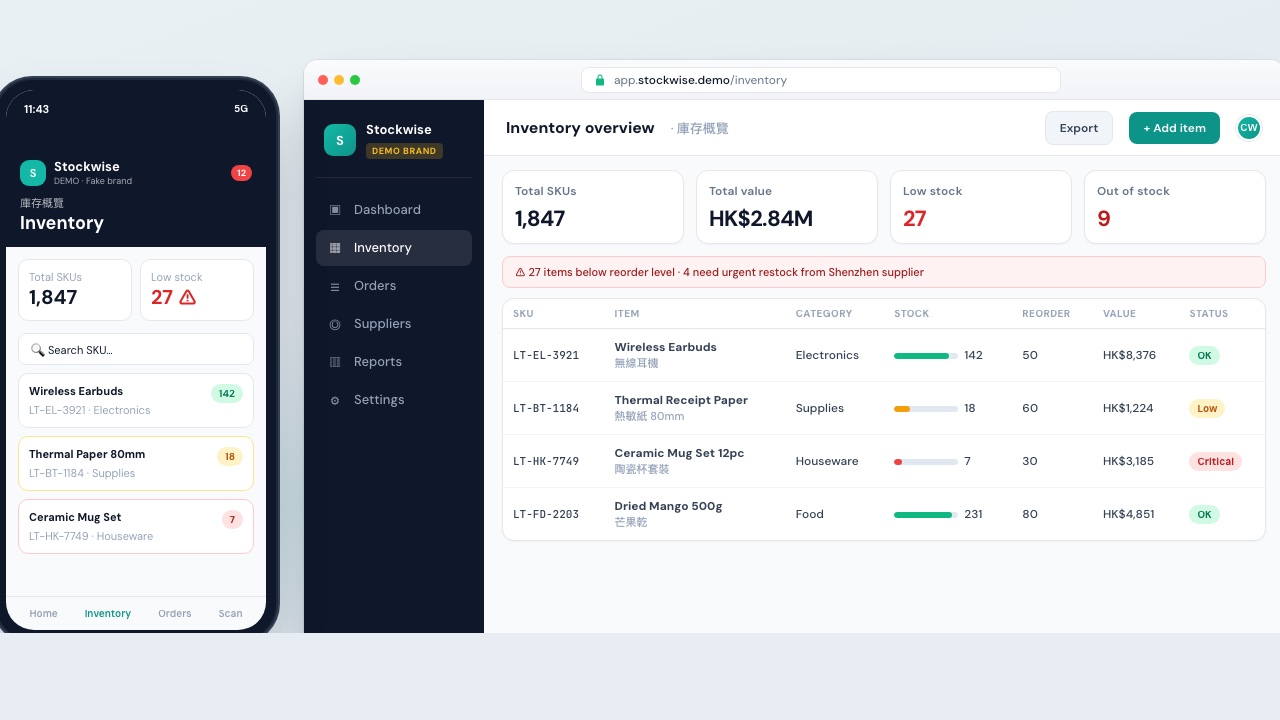Click the Settings gear icon in sidebar
Screen dimensions: 1280x720
point(335,400)
